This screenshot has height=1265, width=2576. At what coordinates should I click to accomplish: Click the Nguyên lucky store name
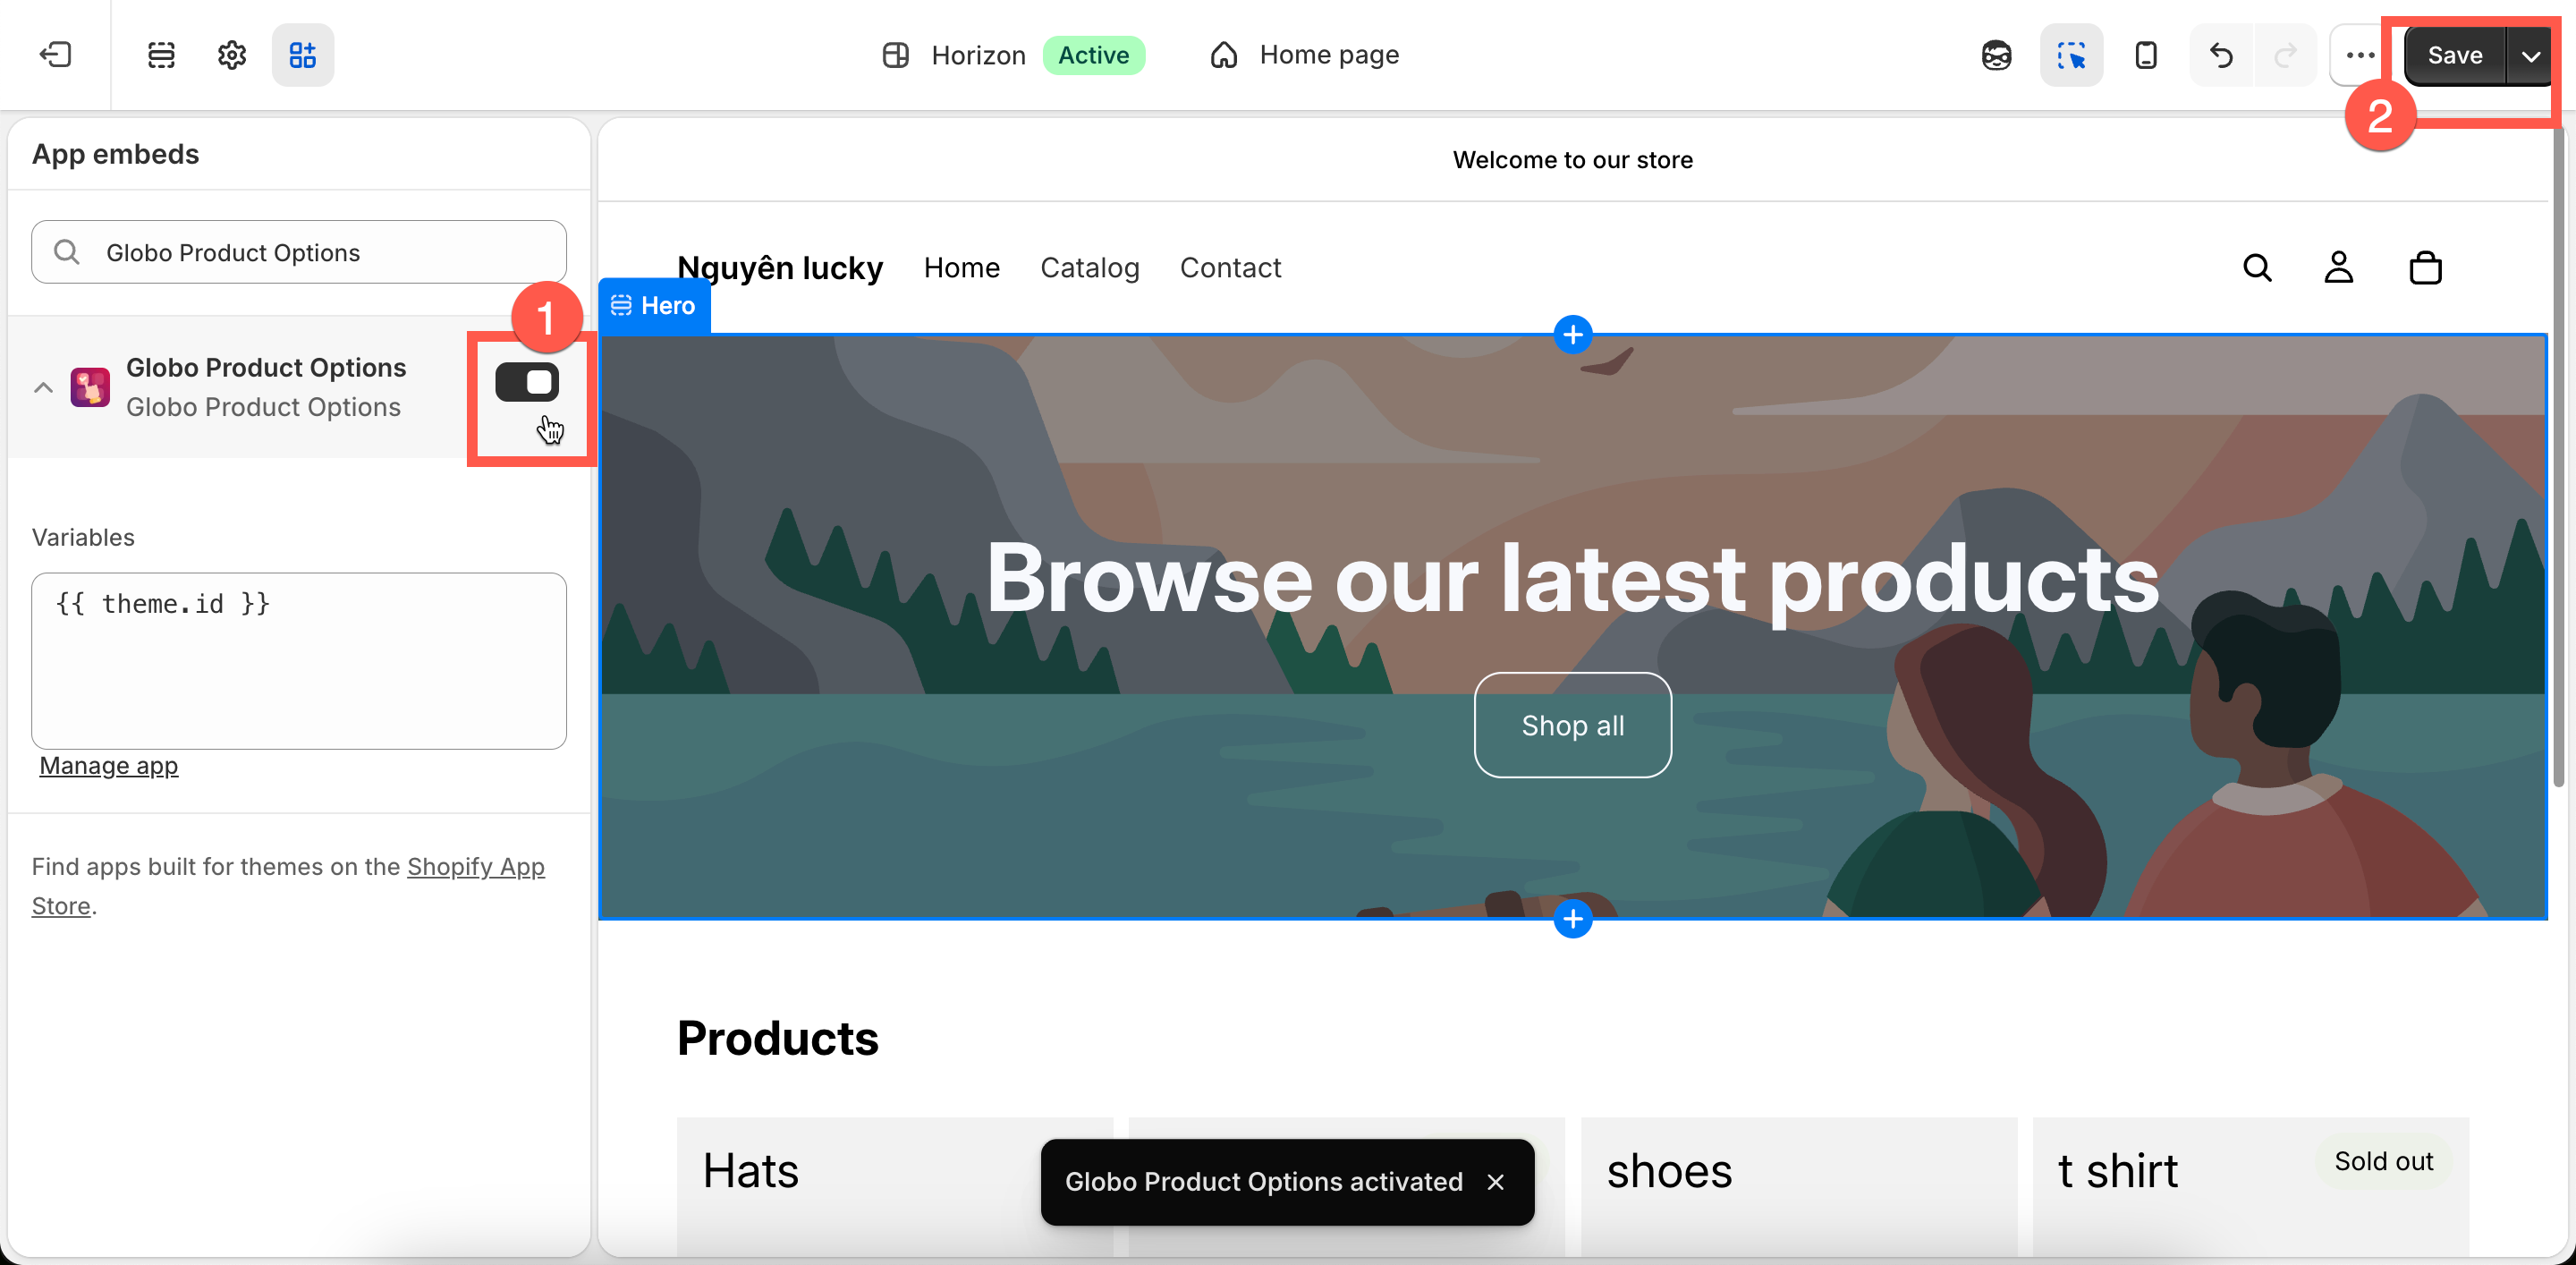780,267
